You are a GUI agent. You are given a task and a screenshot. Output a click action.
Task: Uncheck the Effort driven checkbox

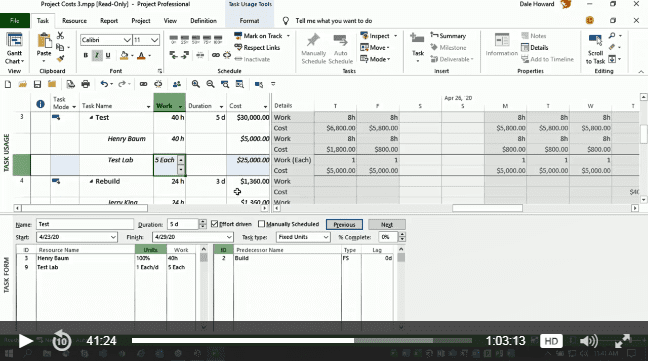pyautogui.click(x=214, y=224)
